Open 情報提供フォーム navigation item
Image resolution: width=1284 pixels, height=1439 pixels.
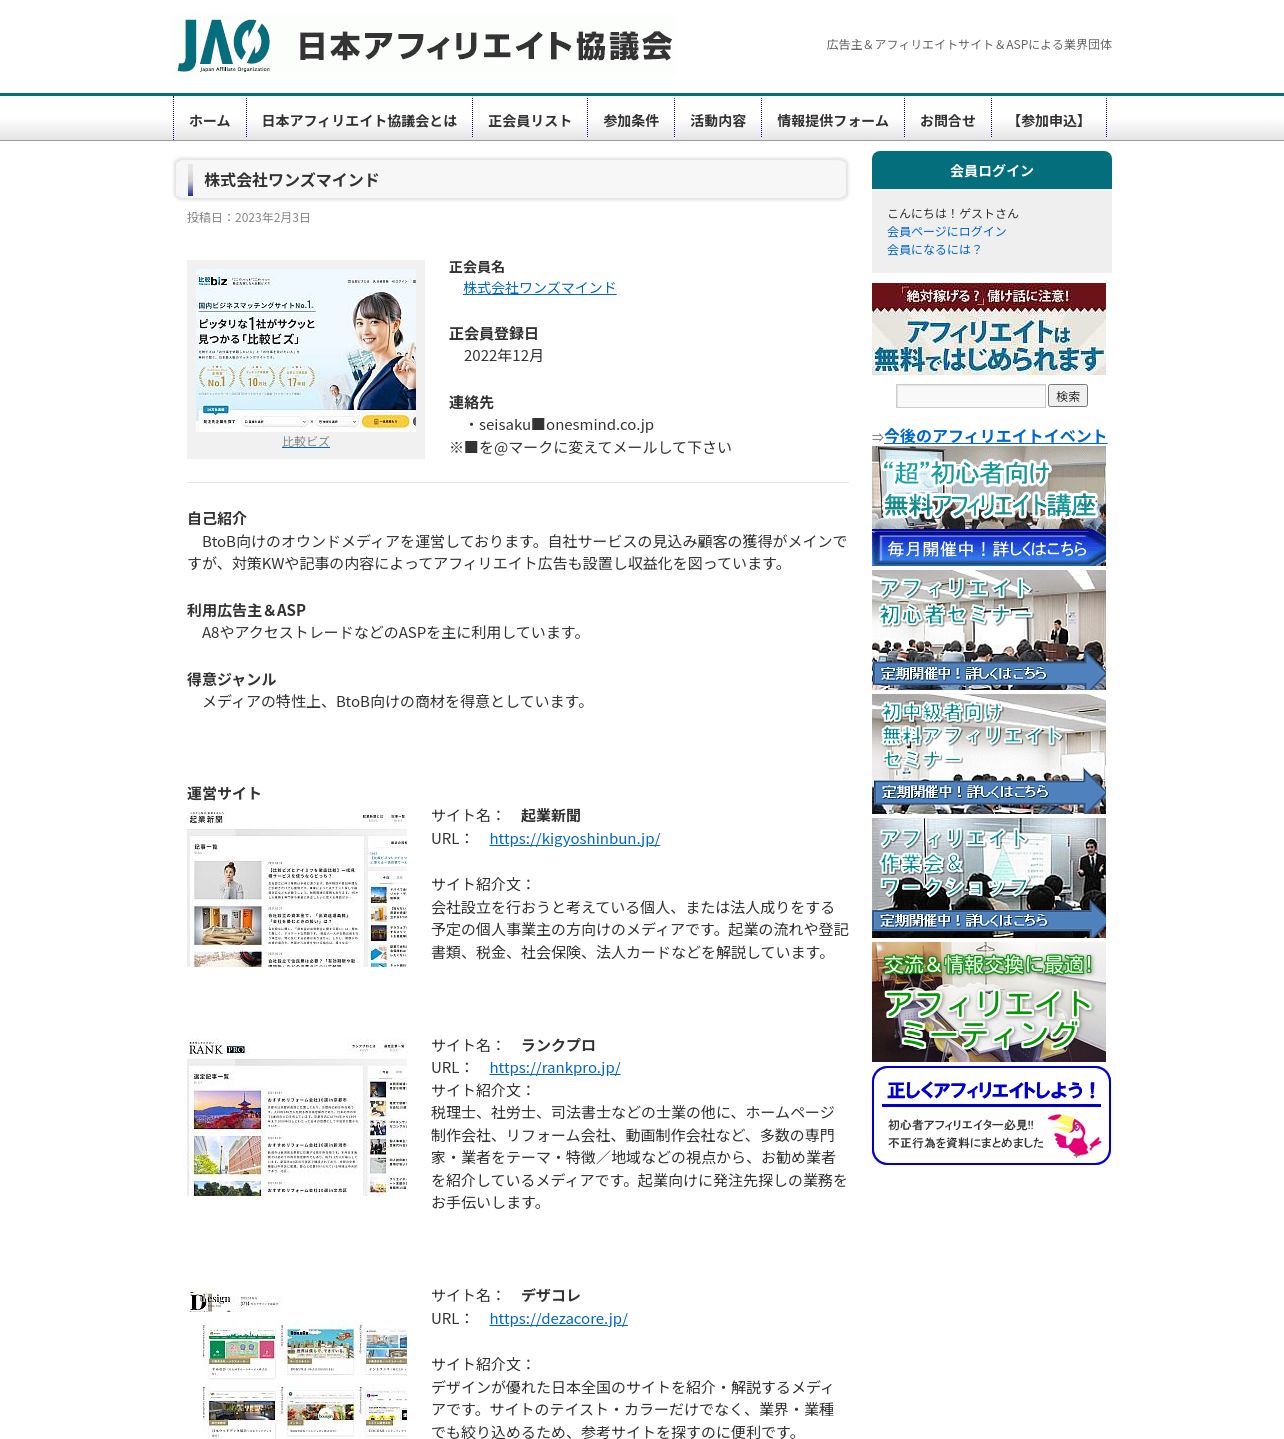[x=833, y=120]
